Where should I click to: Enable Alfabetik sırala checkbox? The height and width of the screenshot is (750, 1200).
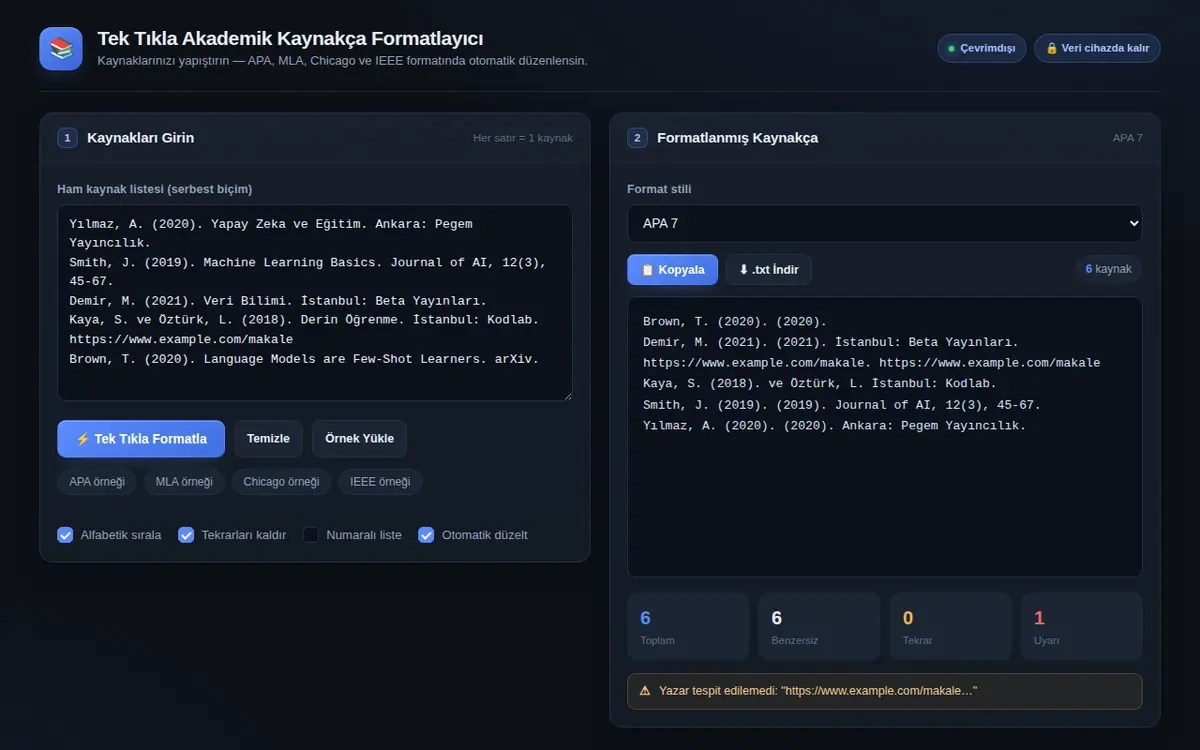65,535
